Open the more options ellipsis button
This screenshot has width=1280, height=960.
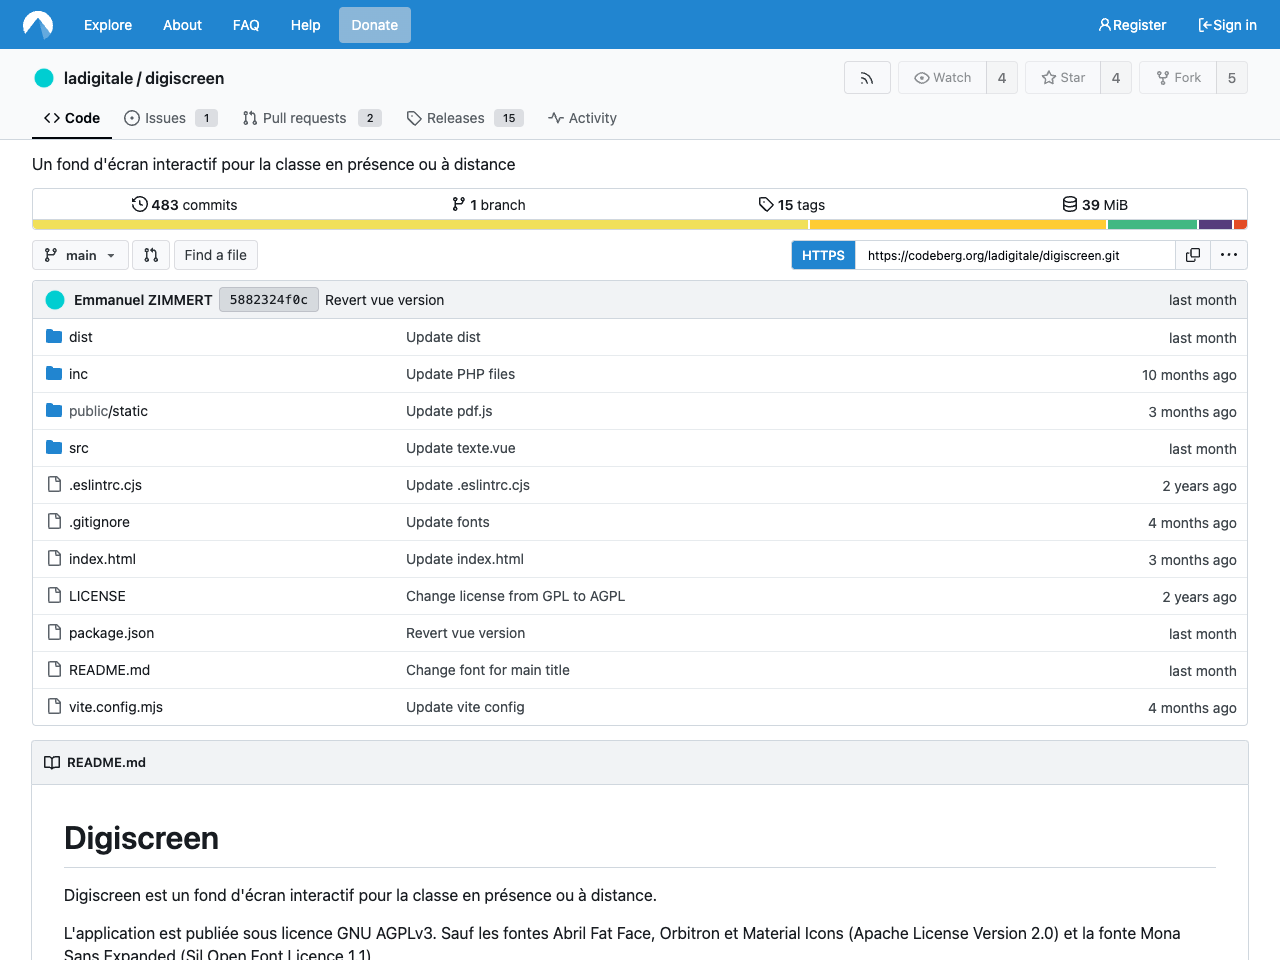[1229, 255]
